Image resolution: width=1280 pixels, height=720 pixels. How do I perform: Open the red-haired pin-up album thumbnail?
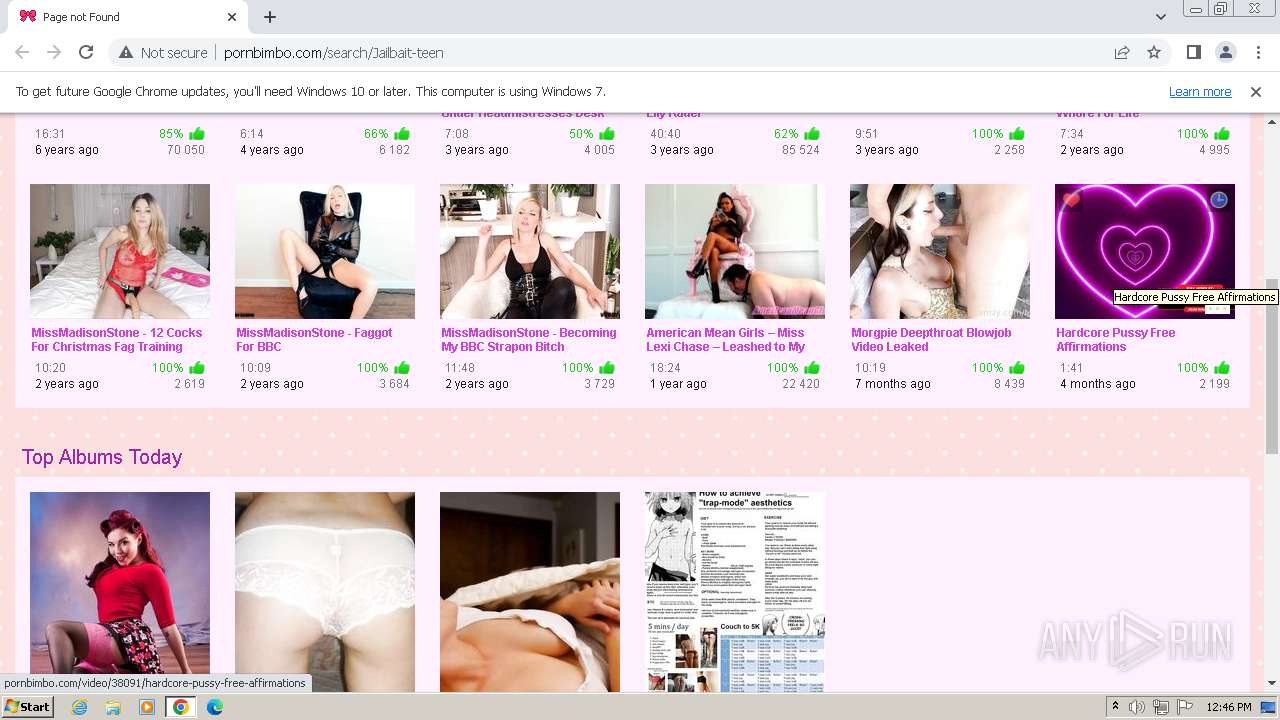(120, 591)
